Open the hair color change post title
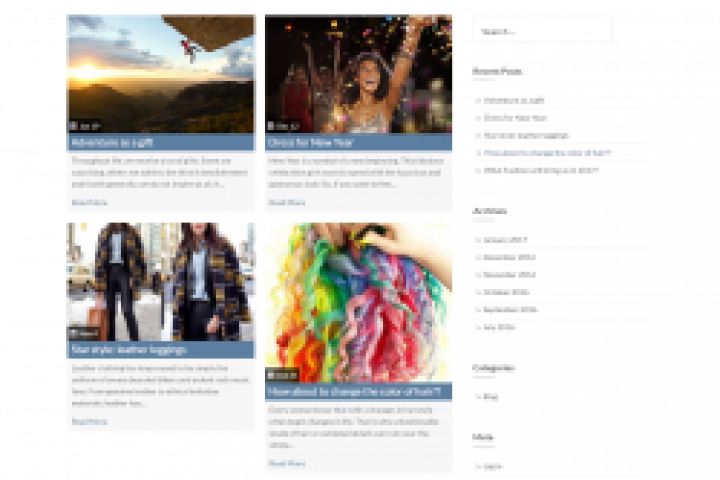 pyautogui.click(x=354, y=392)
